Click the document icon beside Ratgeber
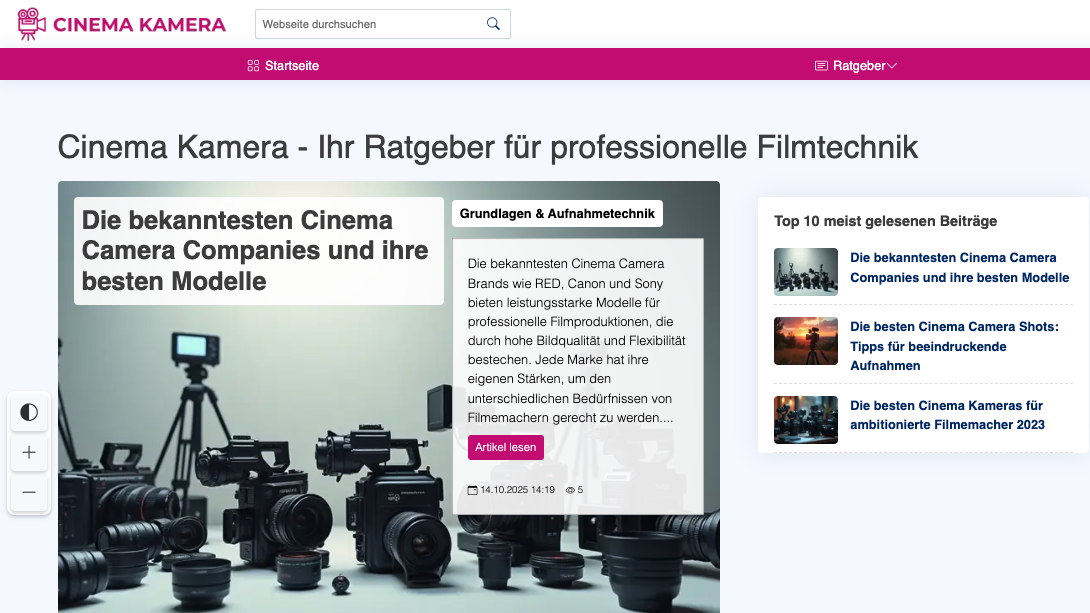This screenshot has width=1090, height=613. click(820, 65)
